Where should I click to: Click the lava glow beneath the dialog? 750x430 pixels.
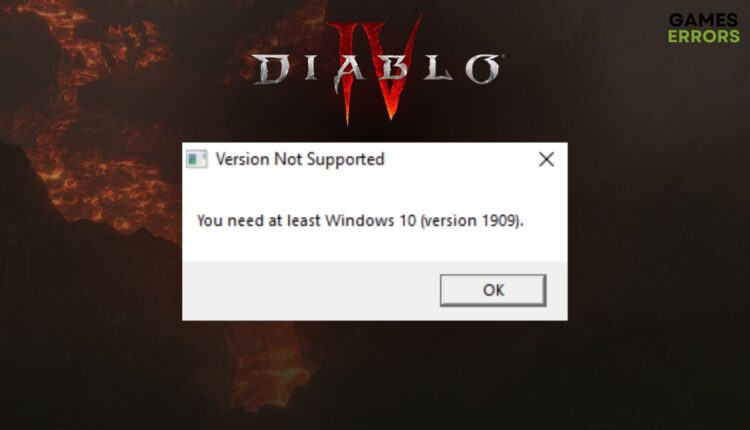point(268,364)
